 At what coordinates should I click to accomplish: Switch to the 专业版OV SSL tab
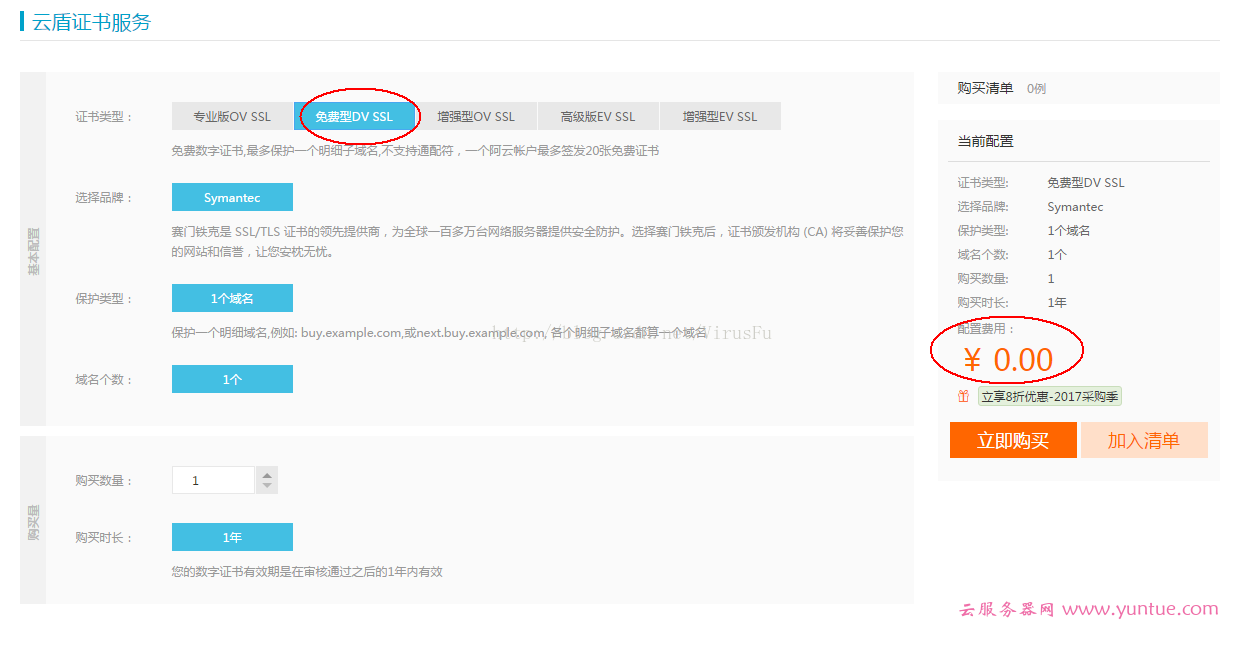(x=232, y=115)
